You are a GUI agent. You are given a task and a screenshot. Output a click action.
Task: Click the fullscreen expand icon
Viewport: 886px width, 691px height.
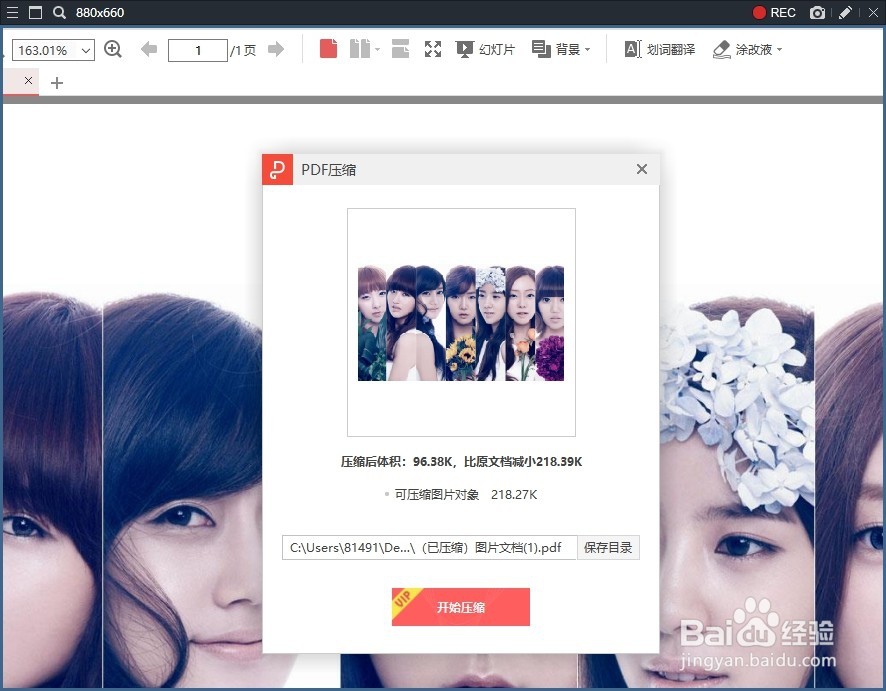[x=433, y=49]
